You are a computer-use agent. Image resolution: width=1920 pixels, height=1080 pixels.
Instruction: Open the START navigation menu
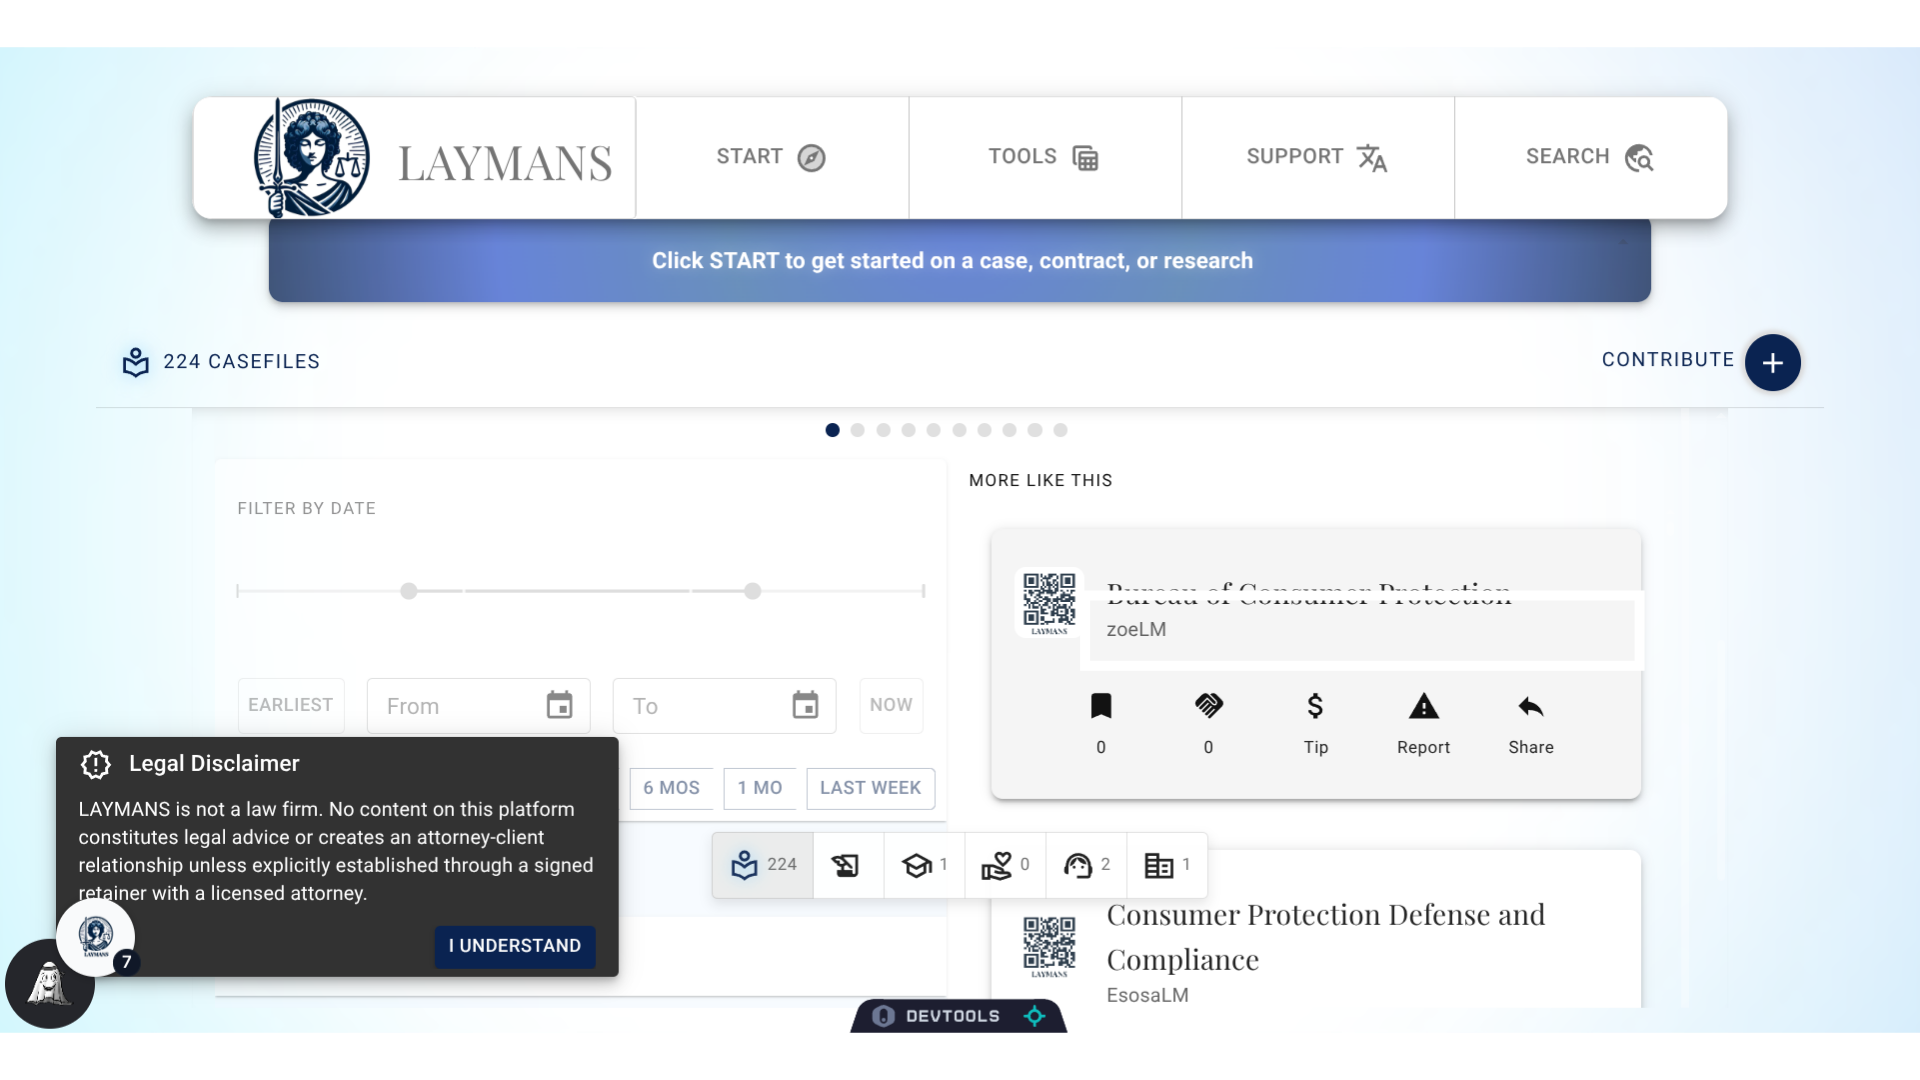pyautogui.click(x=771, y=158)
